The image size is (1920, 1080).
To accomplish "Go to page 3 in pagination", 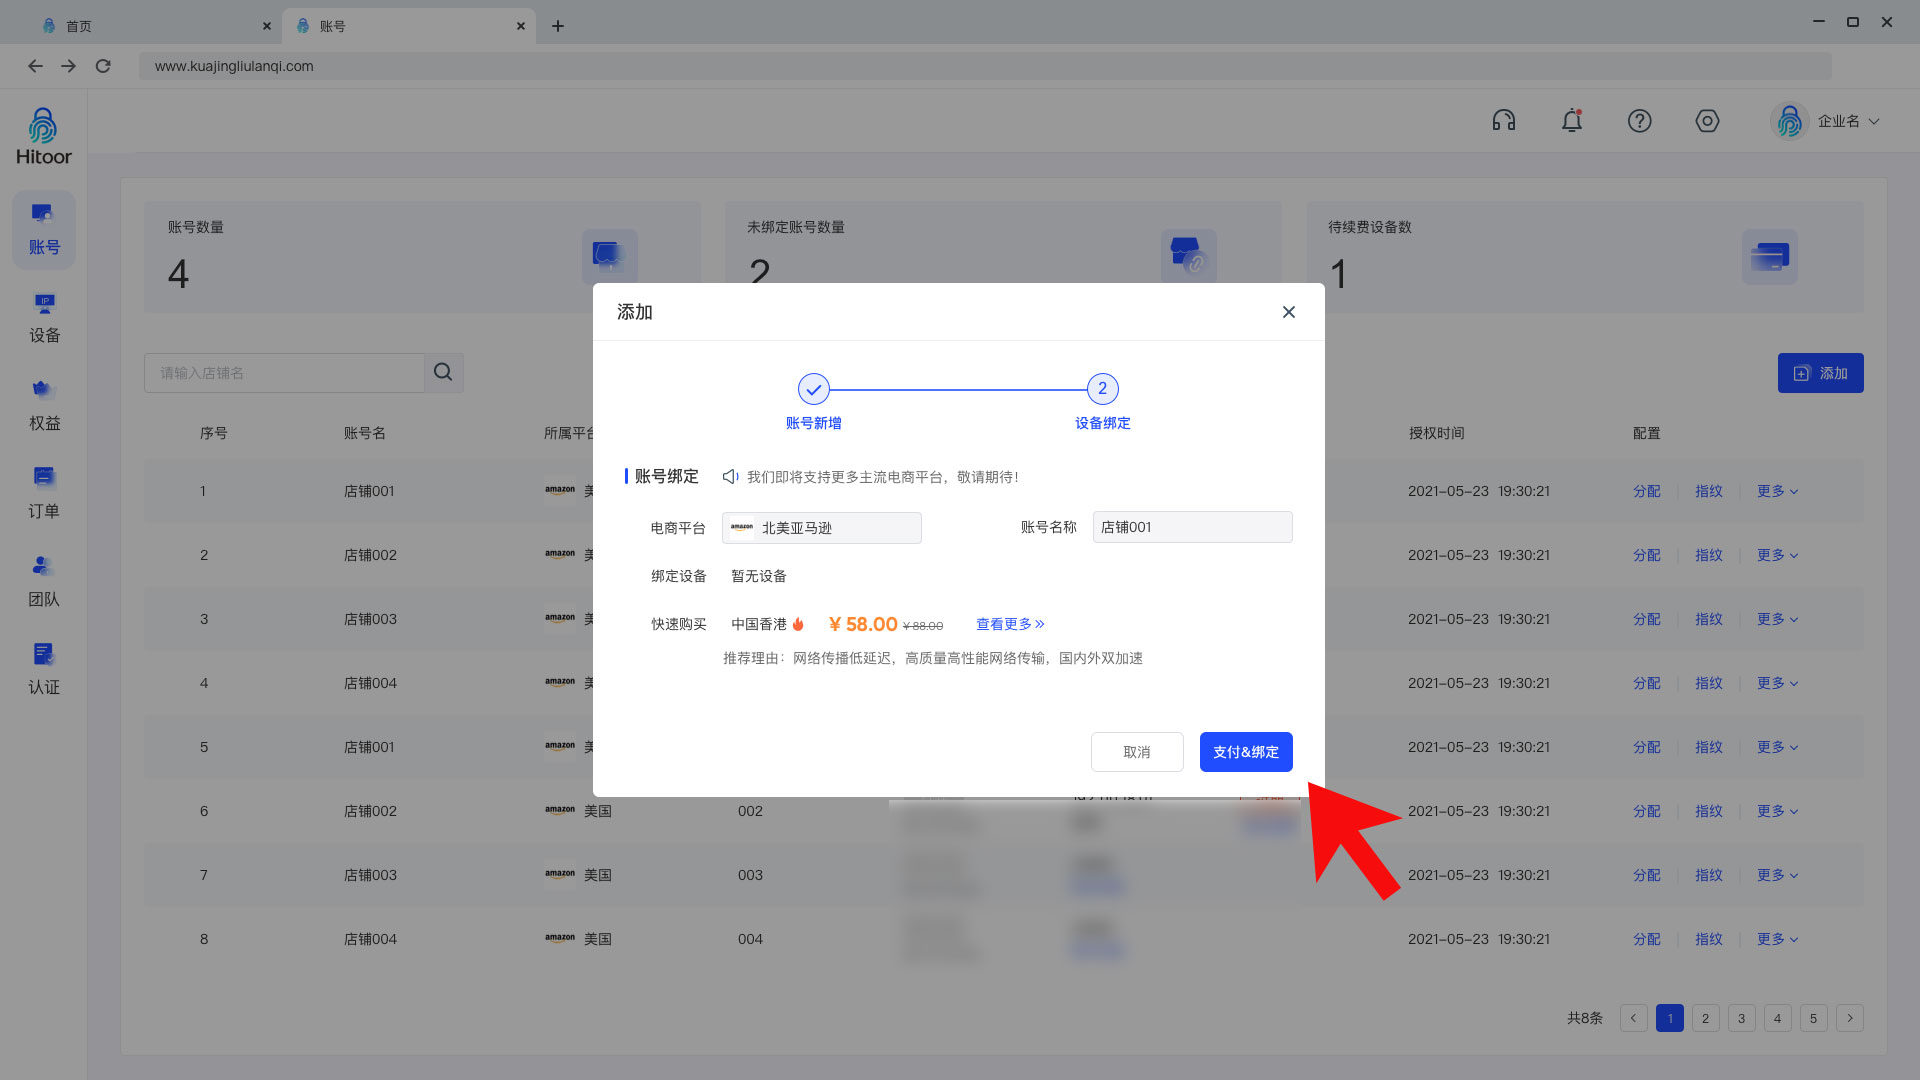I will (x=1741, y=1018).
